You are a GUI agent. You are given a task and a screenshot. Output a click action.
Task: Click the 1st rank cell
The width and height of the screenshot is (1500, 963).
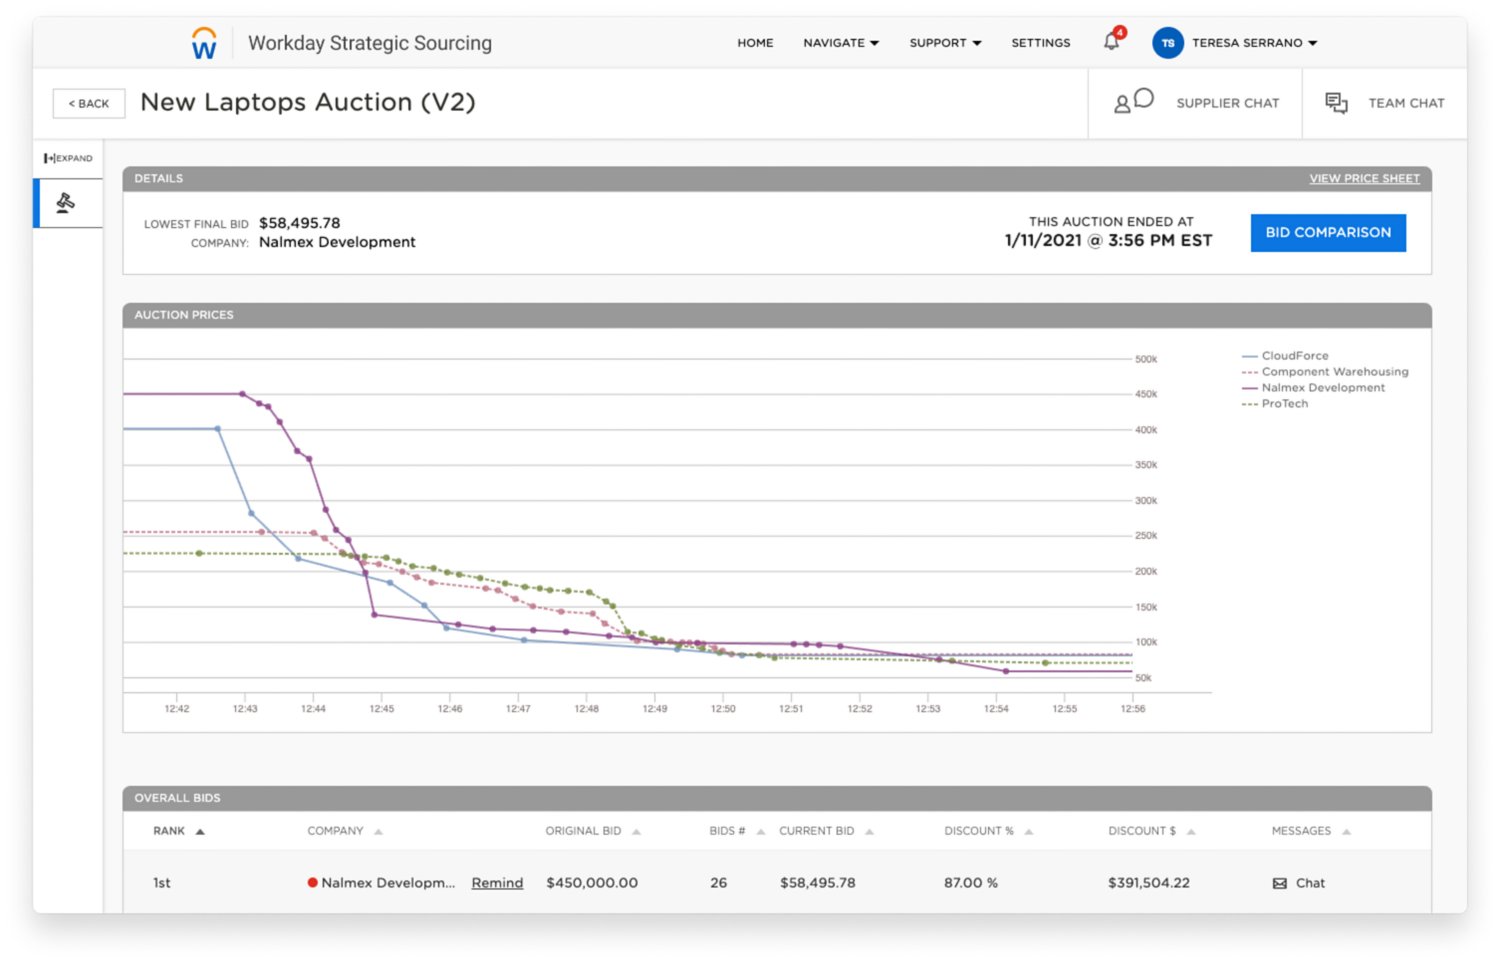(161, 883)
